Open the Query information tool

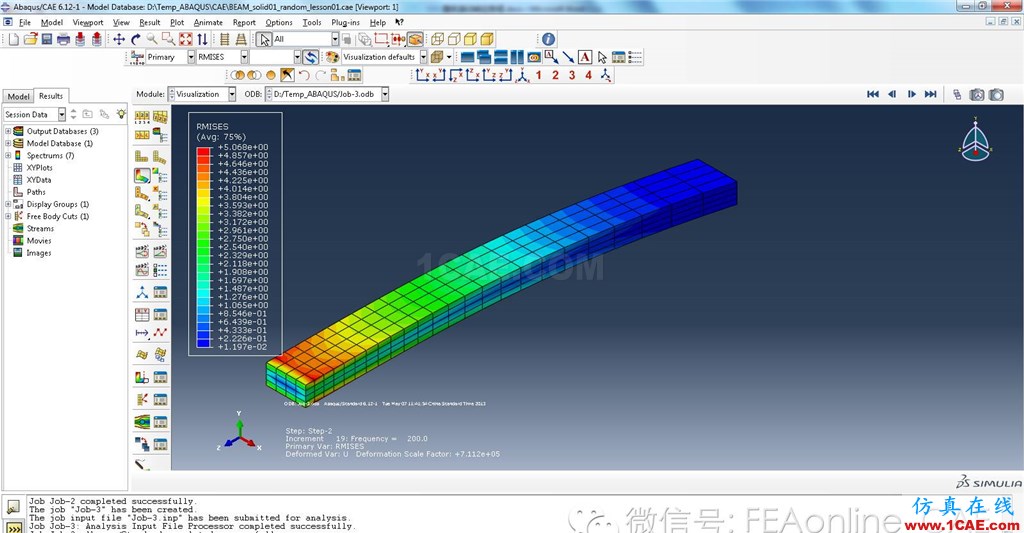(549, 40)
